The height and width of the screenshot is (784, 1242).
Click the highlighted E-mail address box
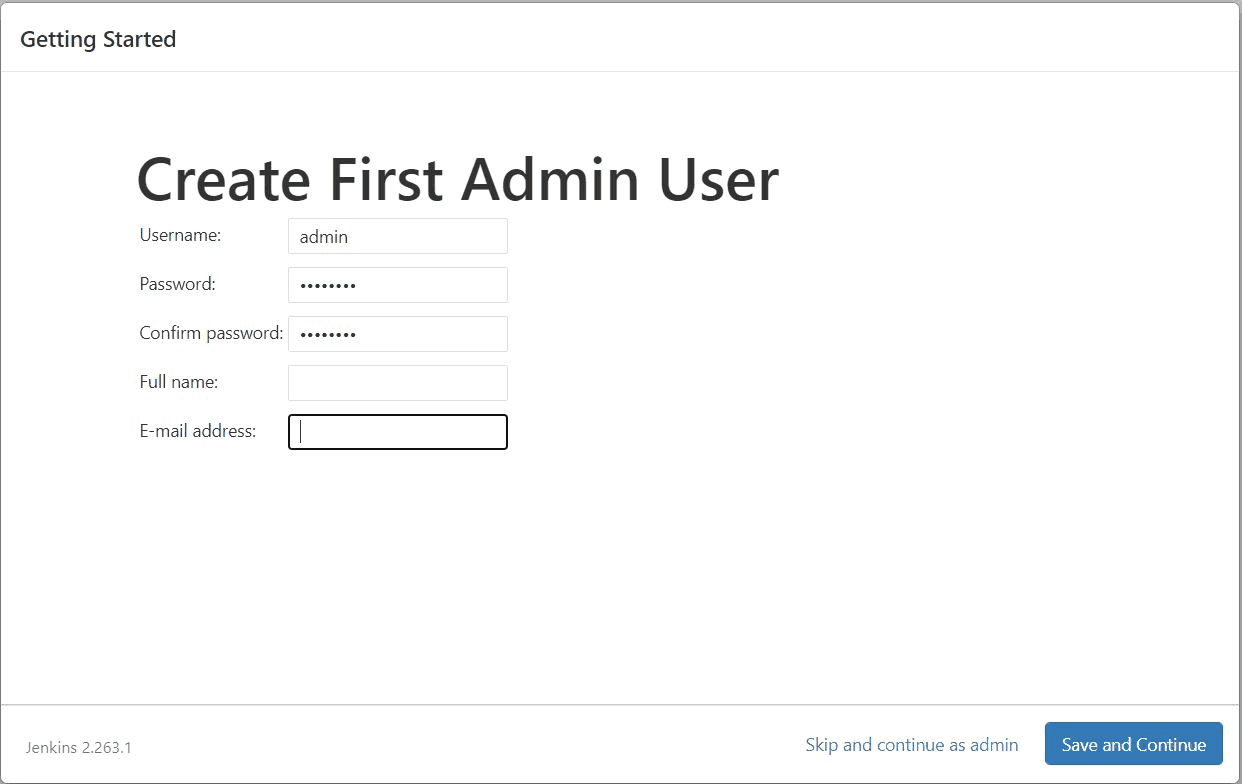click(x=397, y=431)
